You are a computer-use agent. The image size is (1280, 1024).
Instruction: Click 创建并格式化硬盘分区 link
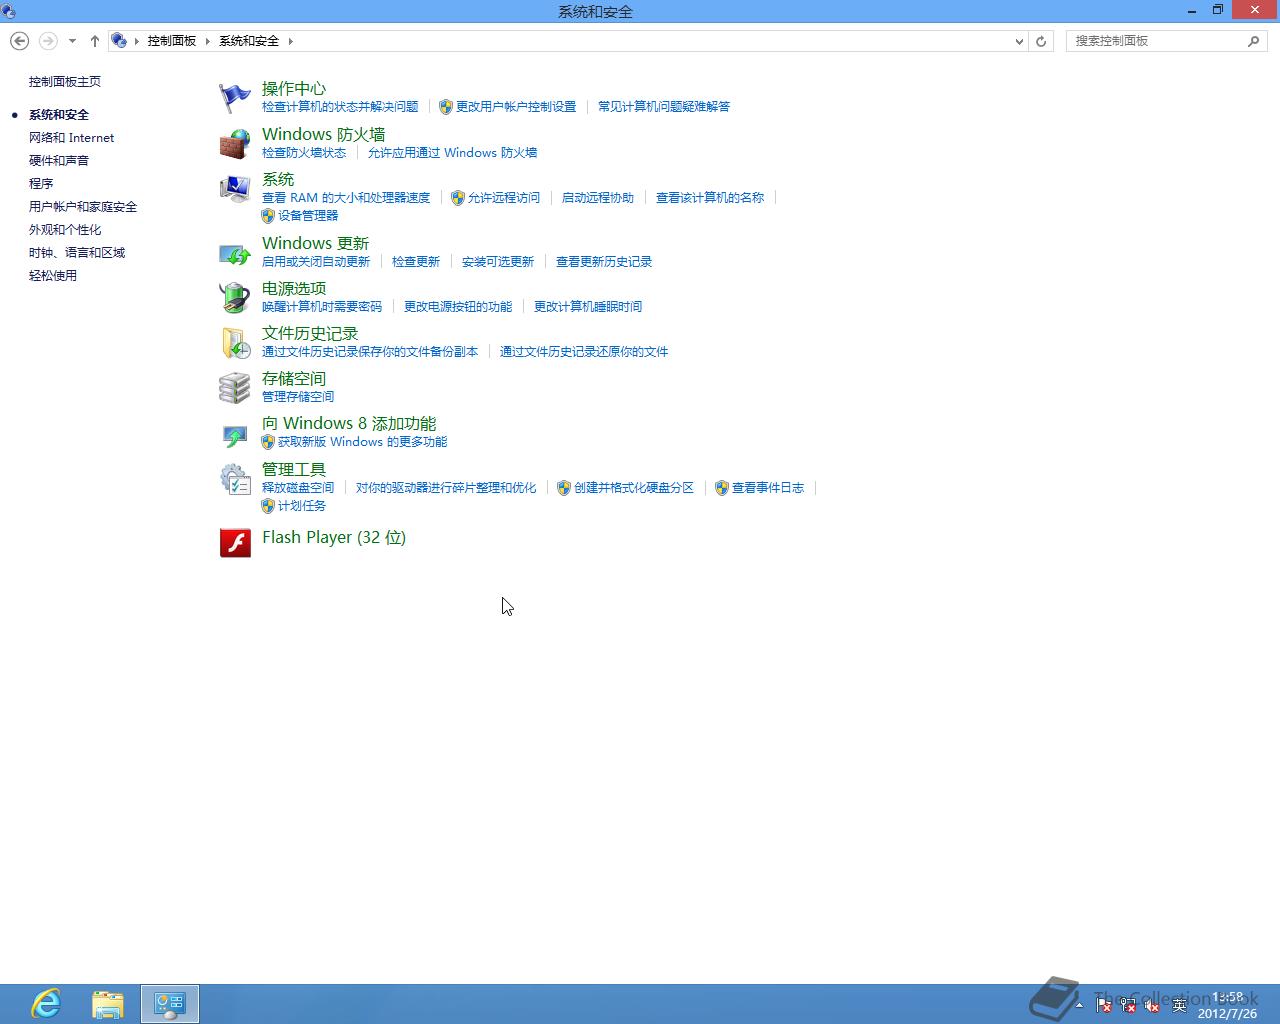click(634, 488)
